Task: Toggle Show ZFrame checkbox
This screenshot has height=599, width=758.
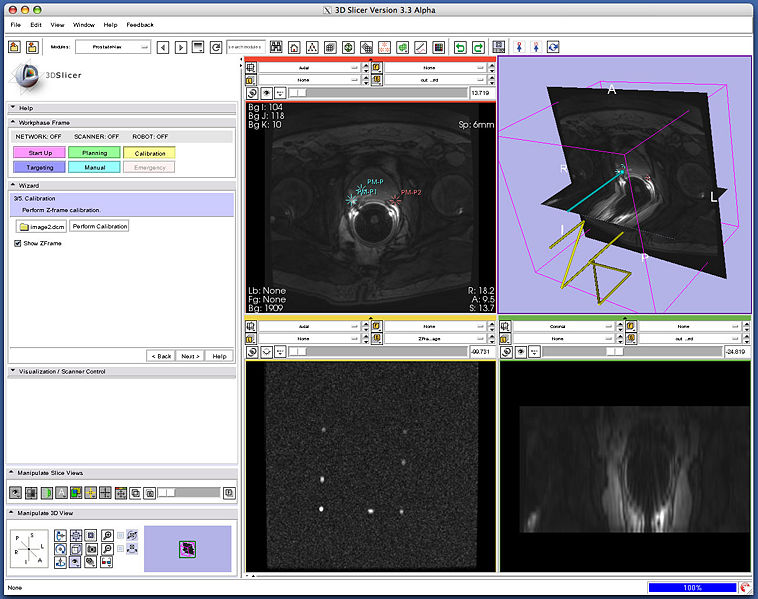Action: tap(18, 243)
